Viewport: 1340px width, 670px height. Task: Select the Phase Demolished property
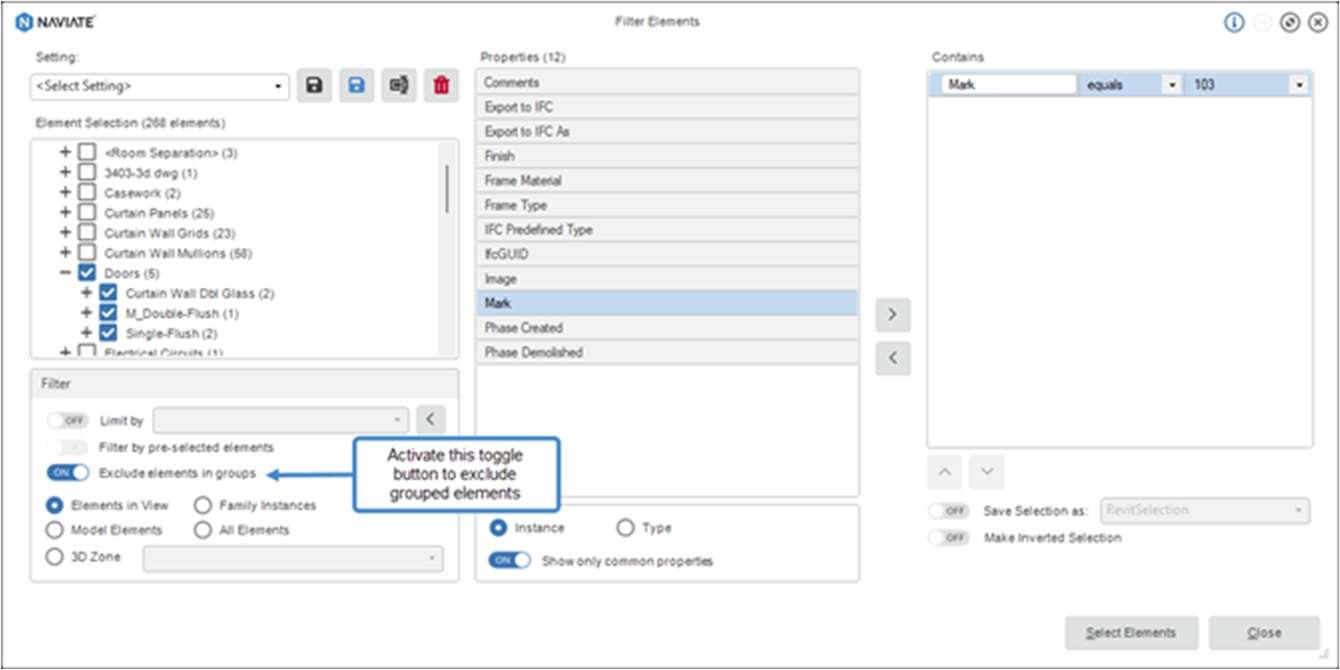click(667, 352)
